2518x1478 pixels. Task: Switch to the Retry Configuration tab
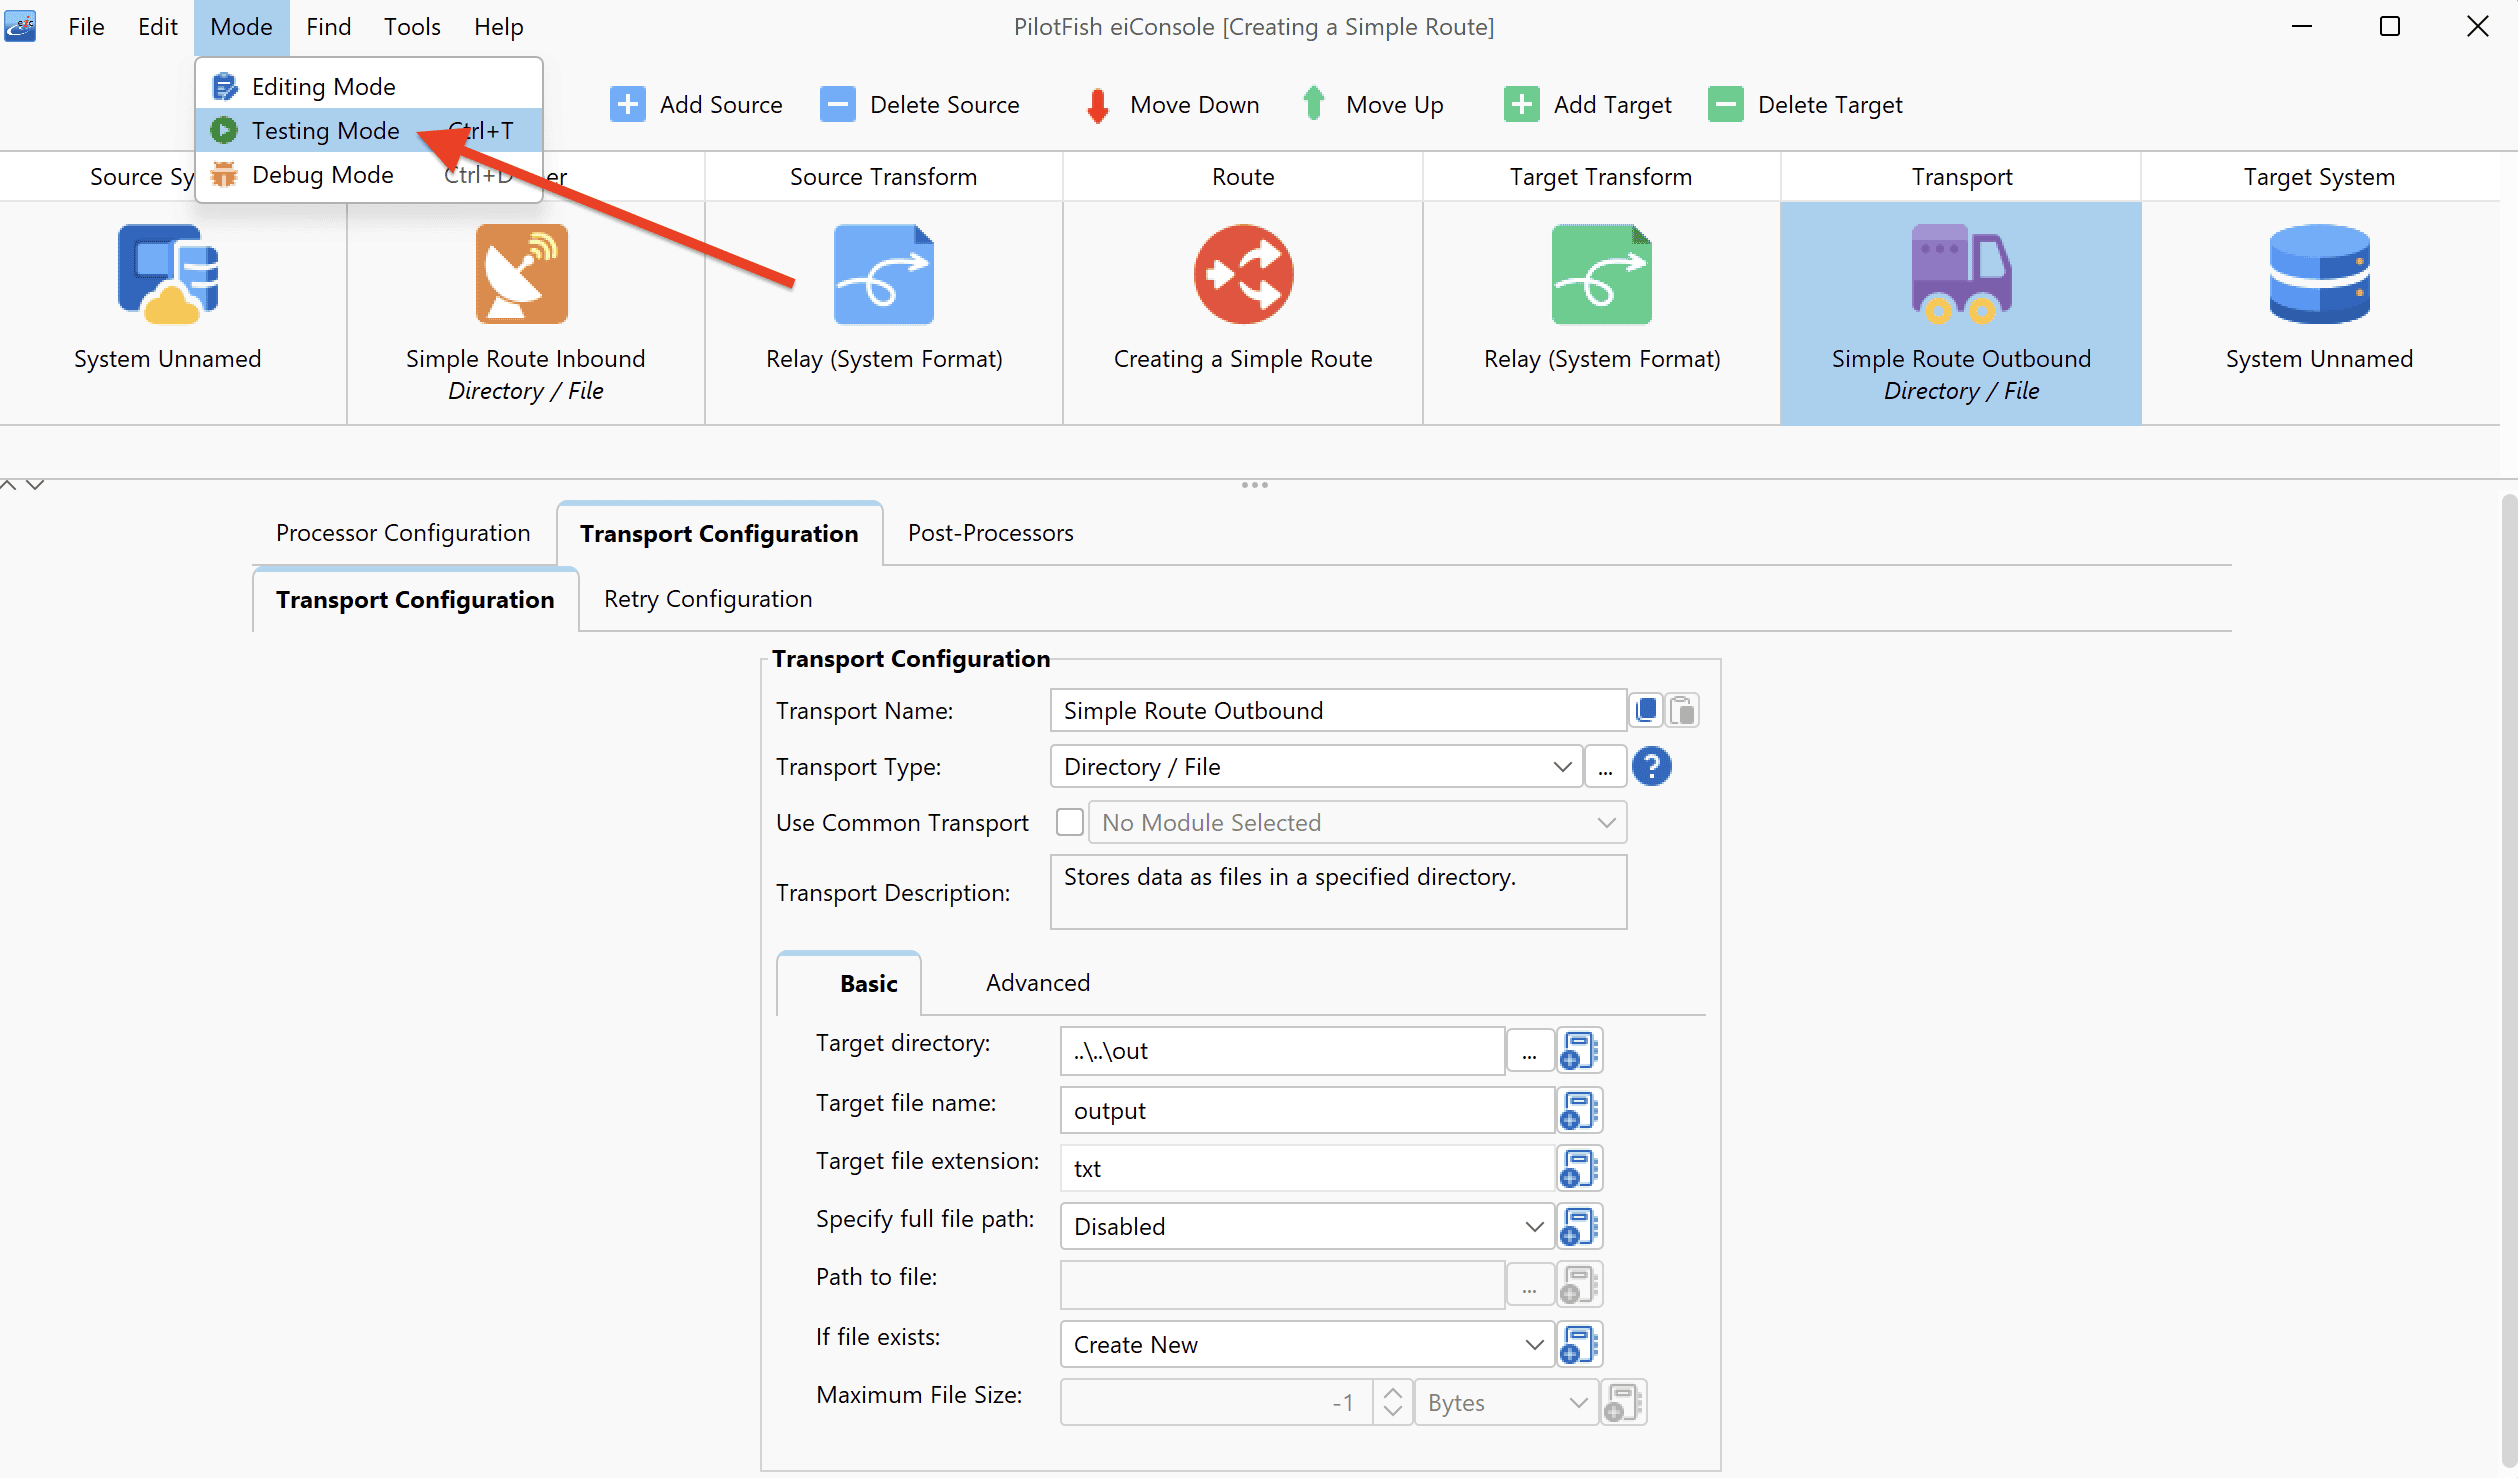[708, 598]
